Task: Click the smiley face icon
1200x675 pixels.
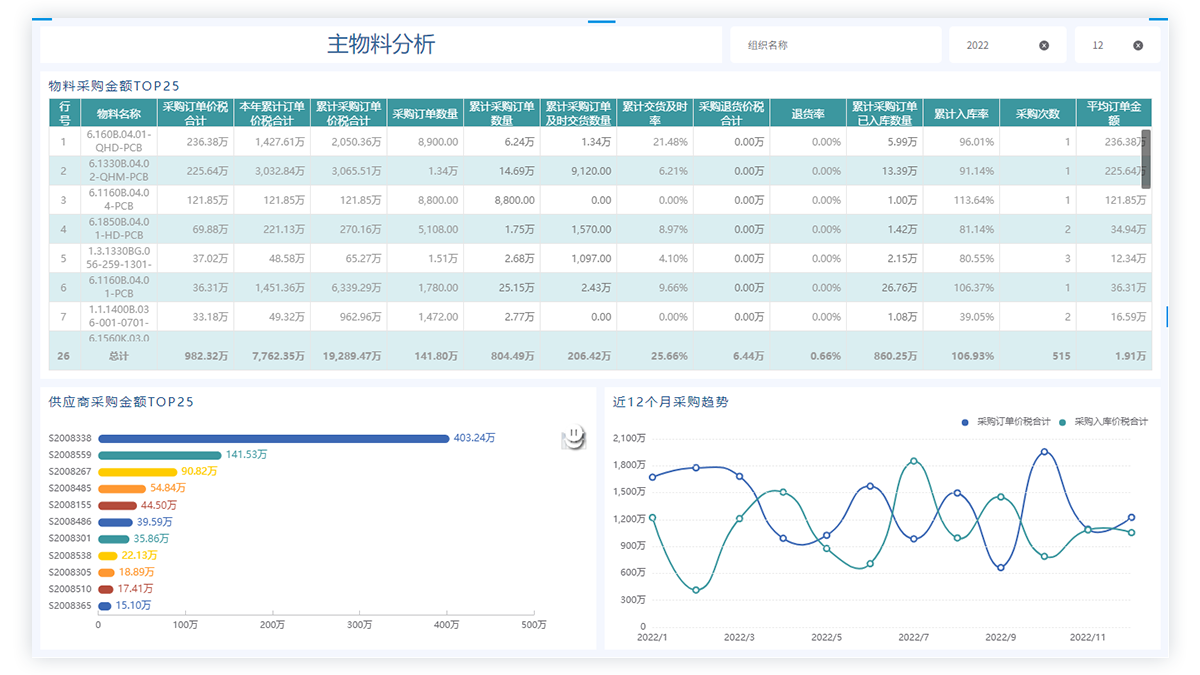Action: click(x=573, y=438)
